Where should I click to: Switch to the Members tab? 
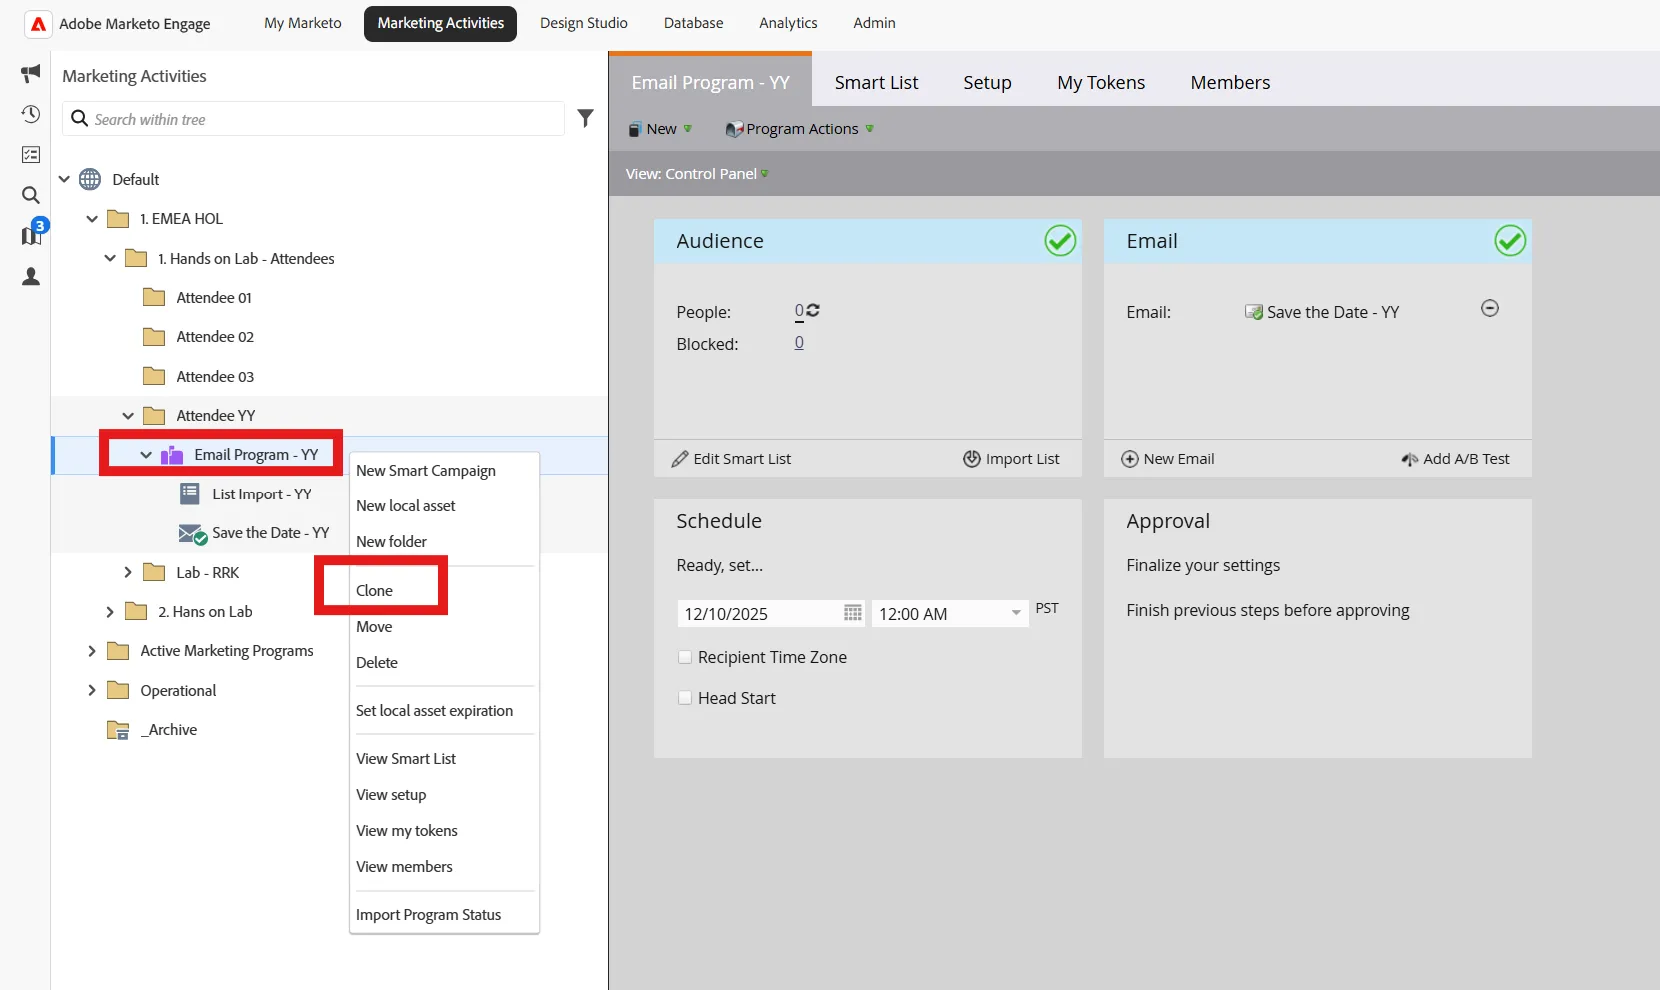[1230, 82]
